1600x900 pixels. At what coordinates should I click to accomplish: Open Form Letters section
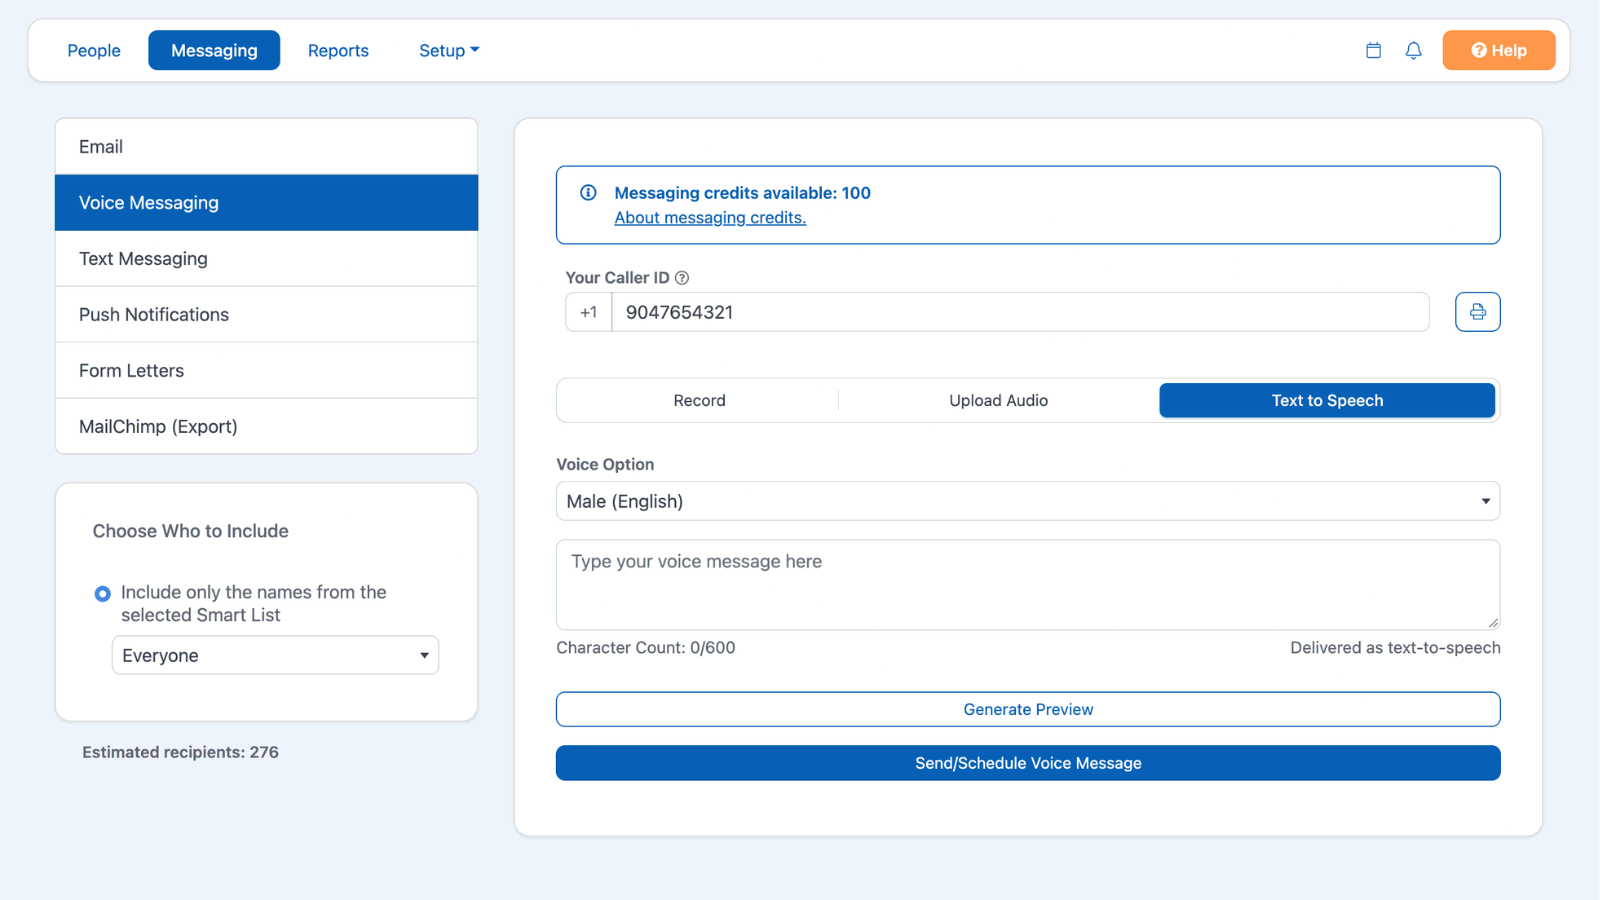point(266,371)
